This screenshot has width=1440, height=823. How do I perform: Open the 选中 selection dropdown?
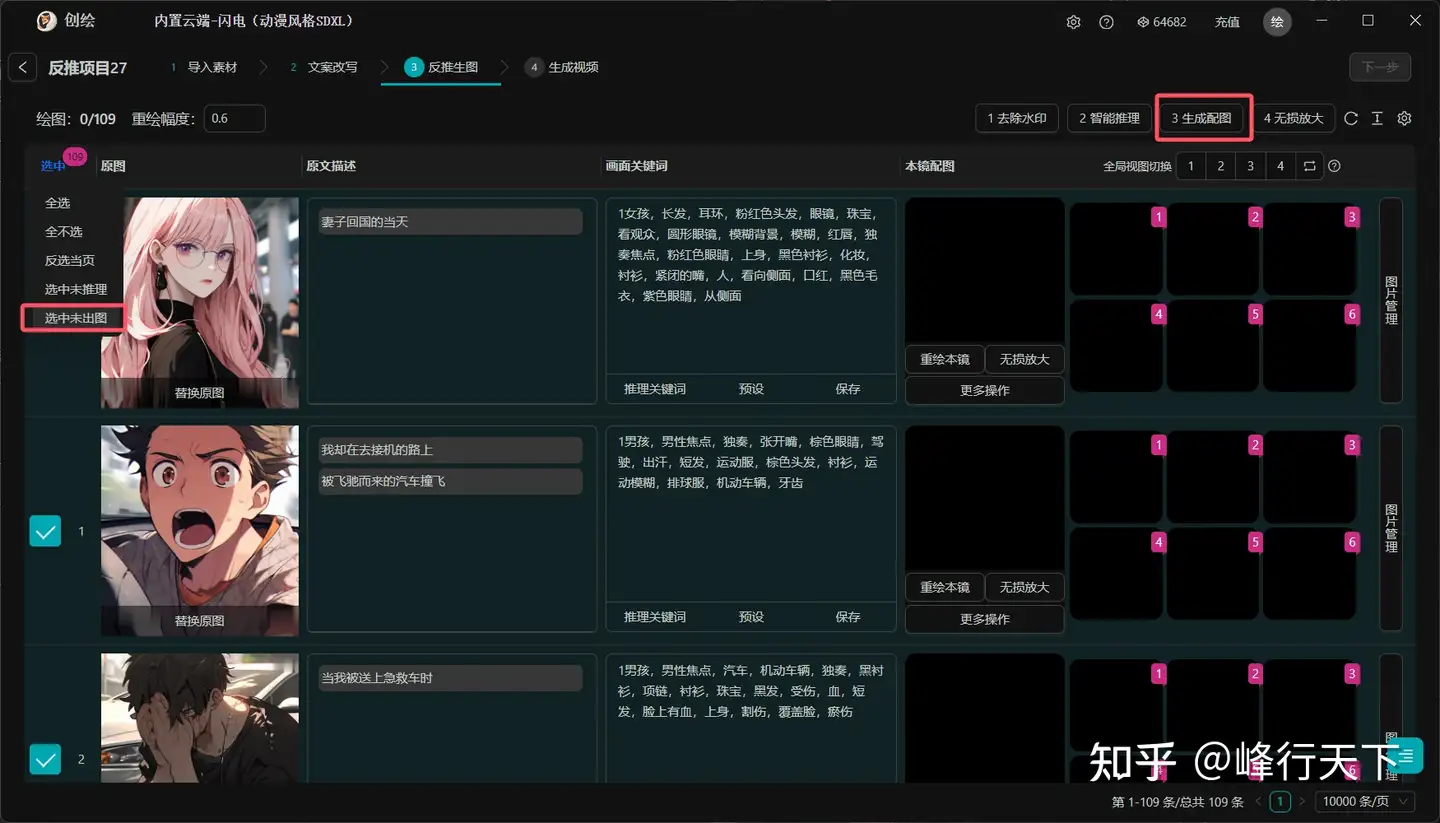click(x=53, y=166)
